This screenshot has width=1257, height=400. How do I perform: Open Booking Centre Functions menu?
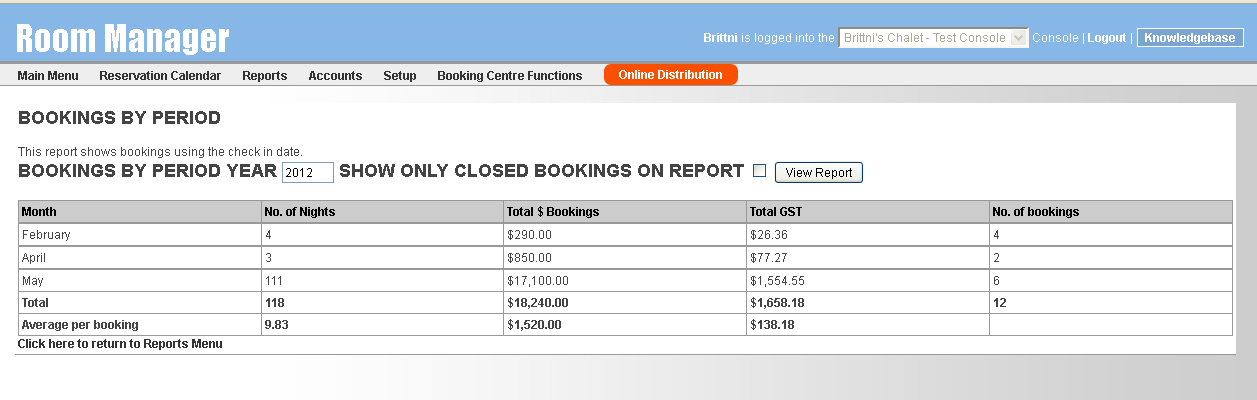coord(509,76)
